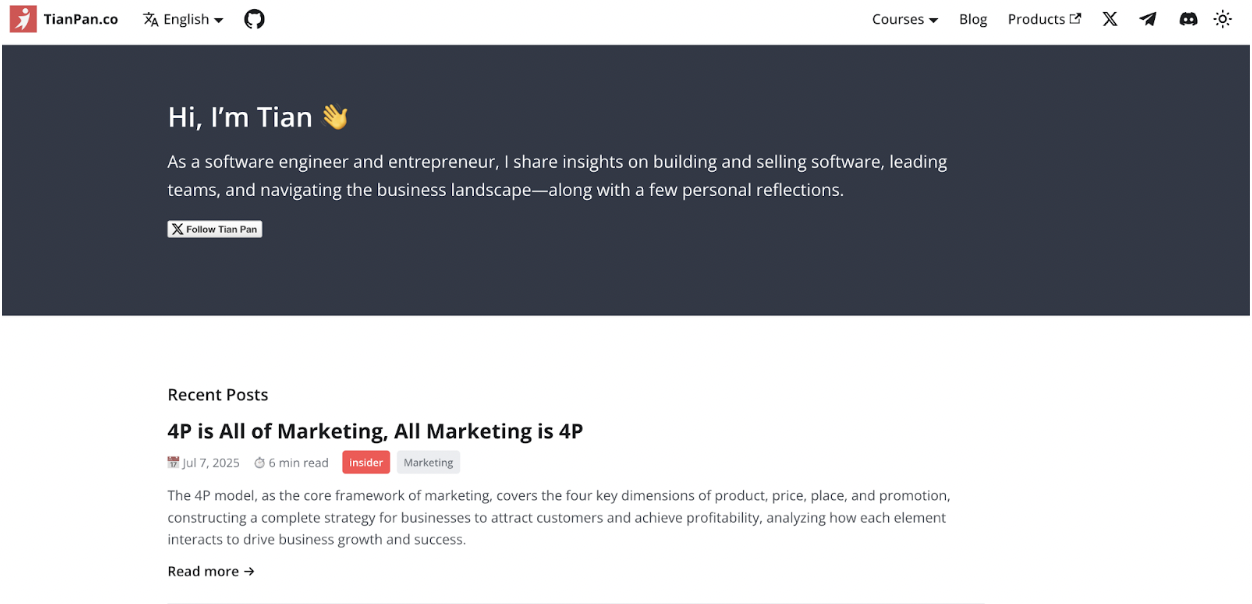Click the external link icon beside Products

click(1076, 19)
